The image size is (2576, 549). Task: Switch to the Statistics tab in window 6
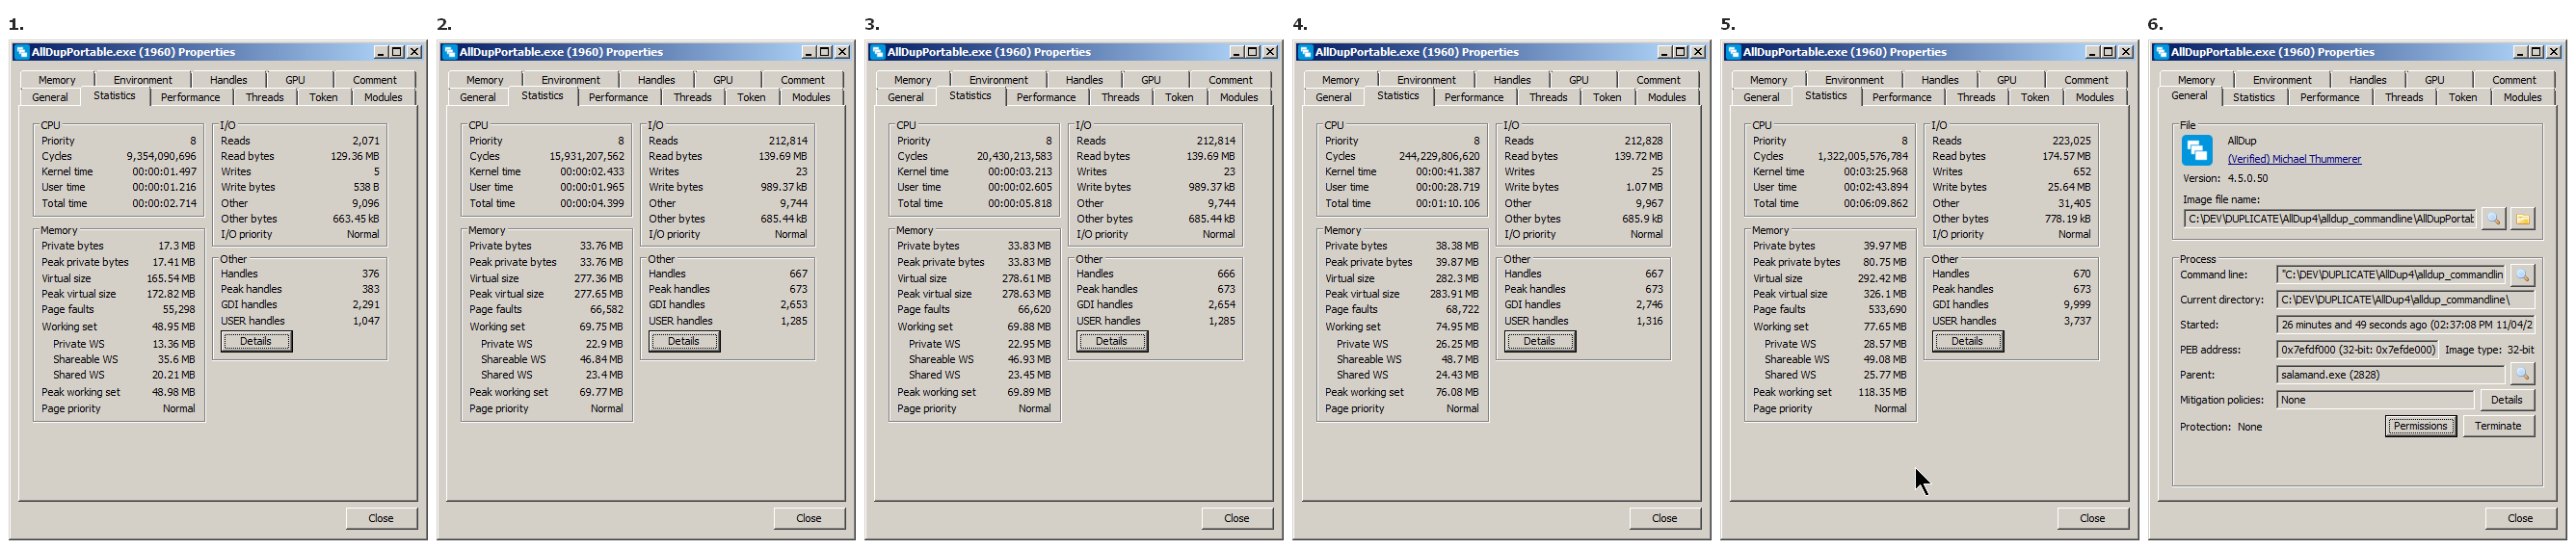click(2253, 98)
